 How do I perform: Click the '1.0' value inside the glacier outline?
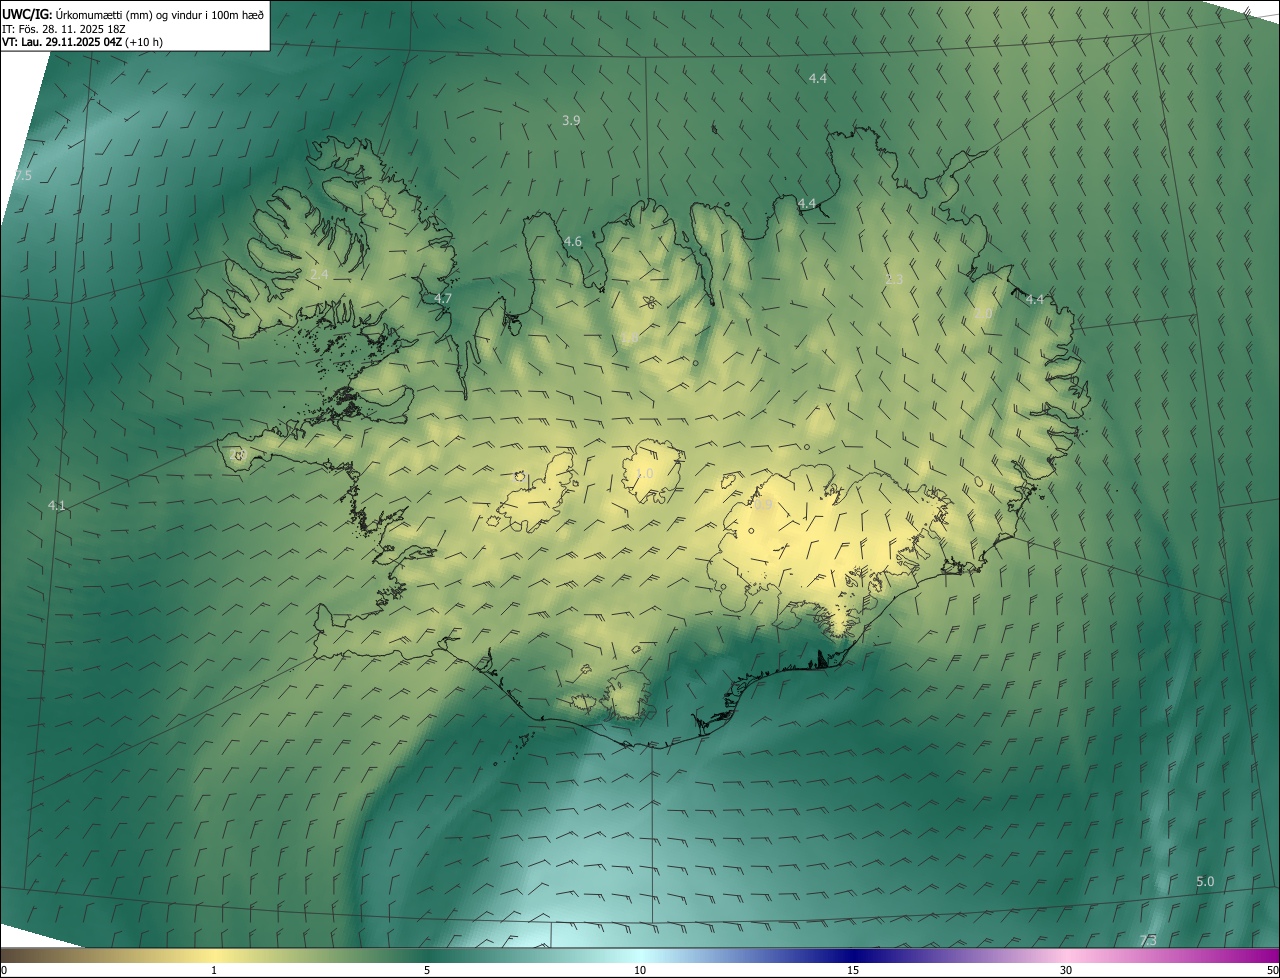coord(644,473)
